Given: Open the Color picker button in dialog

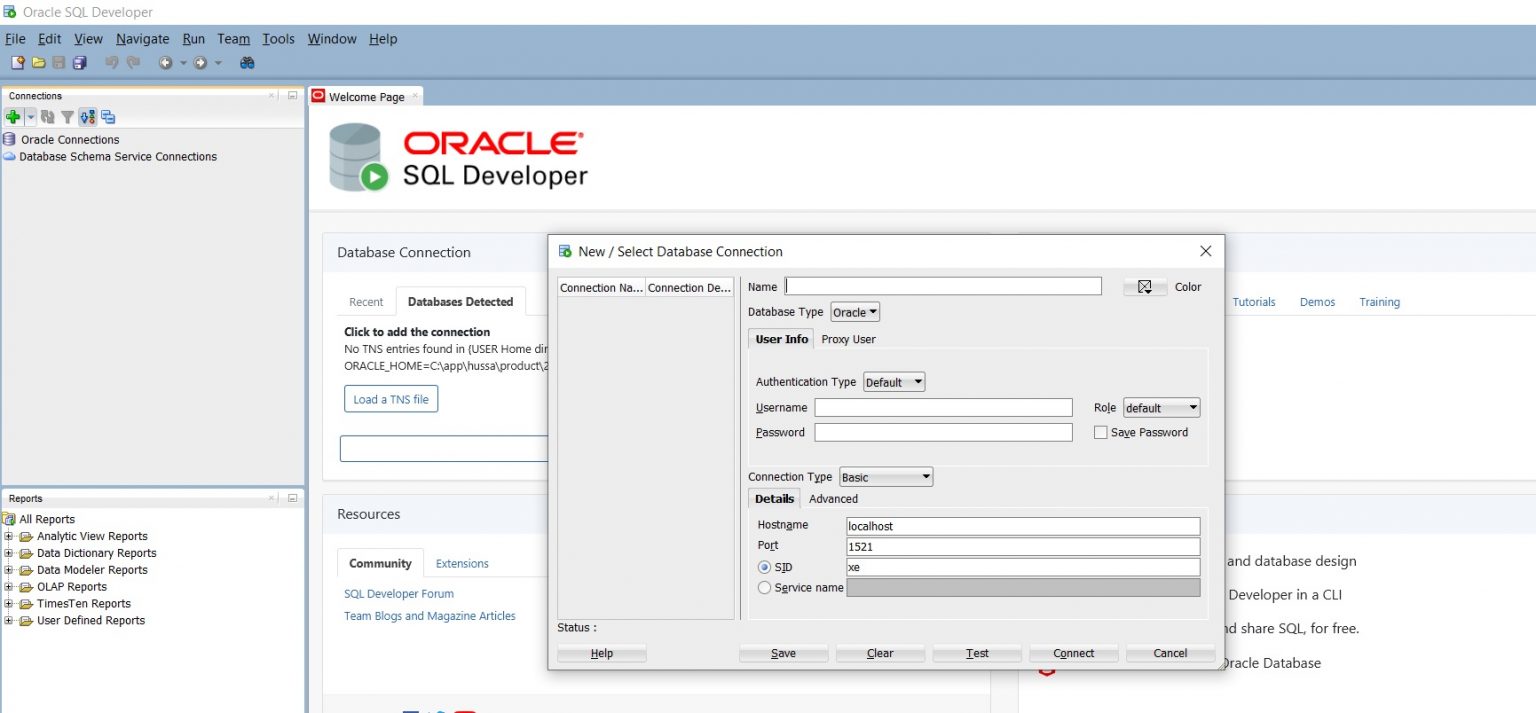Looking at the screenshot, I should coord(1145,287).
